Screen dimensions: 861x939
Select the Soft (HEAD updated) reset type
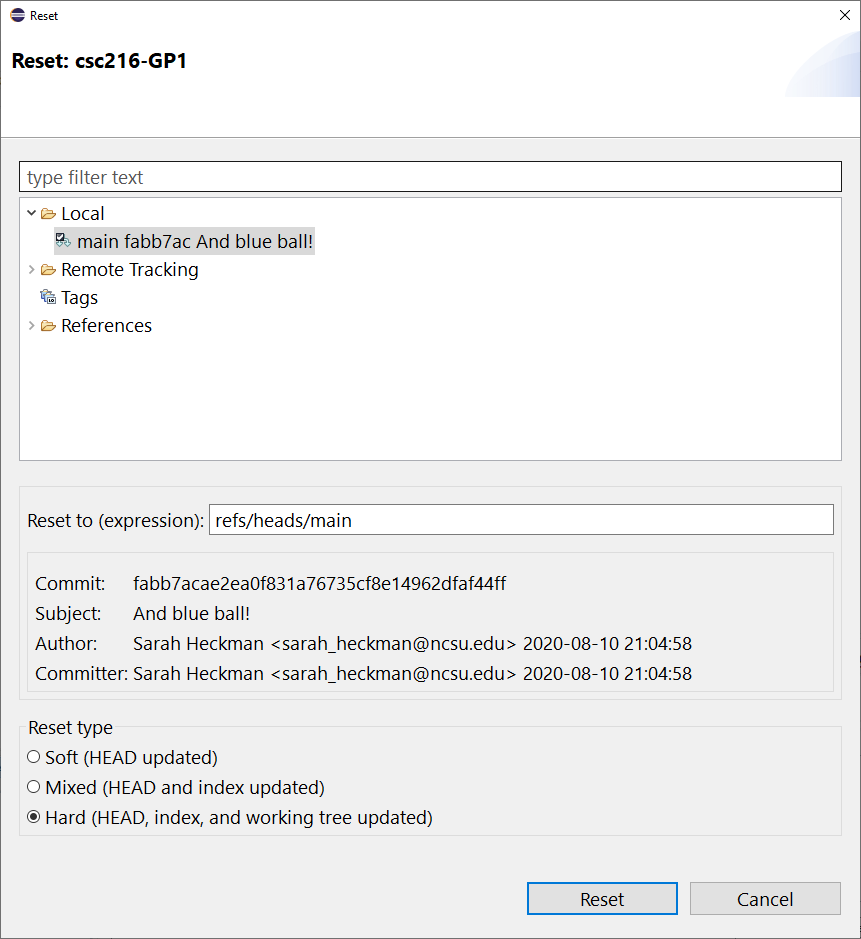(34, 757)
